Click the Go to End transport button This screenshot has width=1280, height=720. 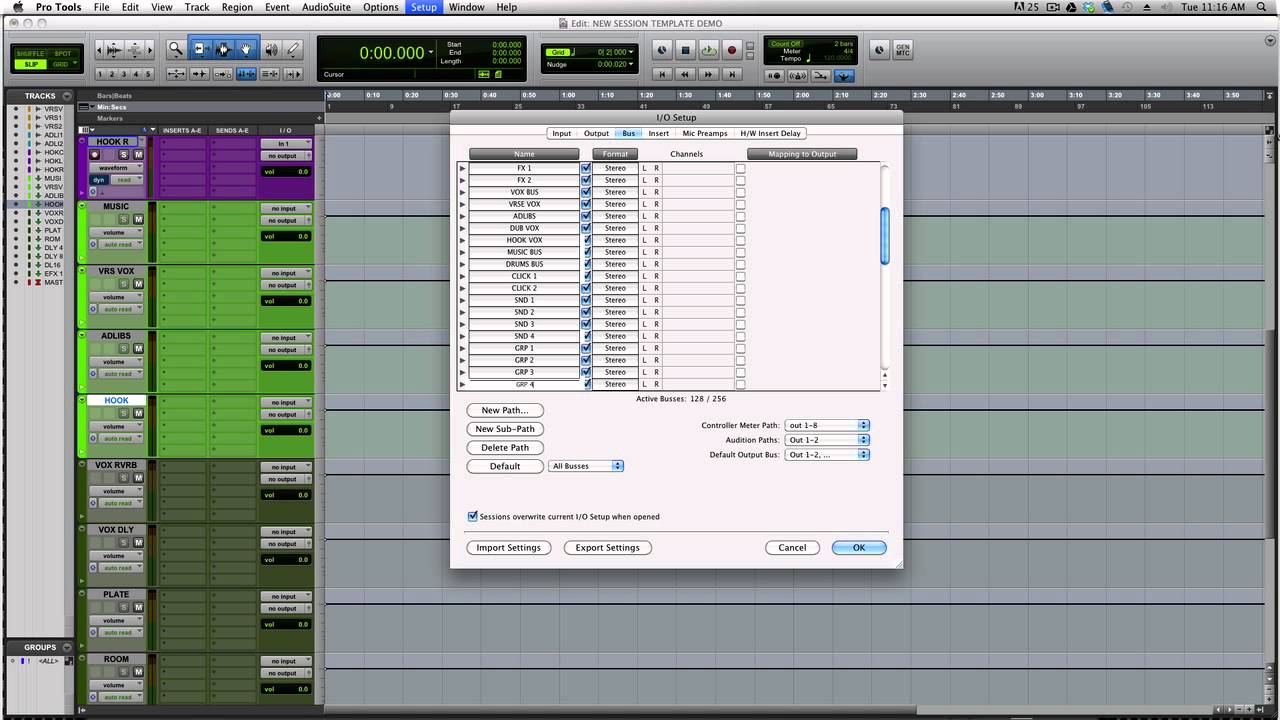(732, 74)
